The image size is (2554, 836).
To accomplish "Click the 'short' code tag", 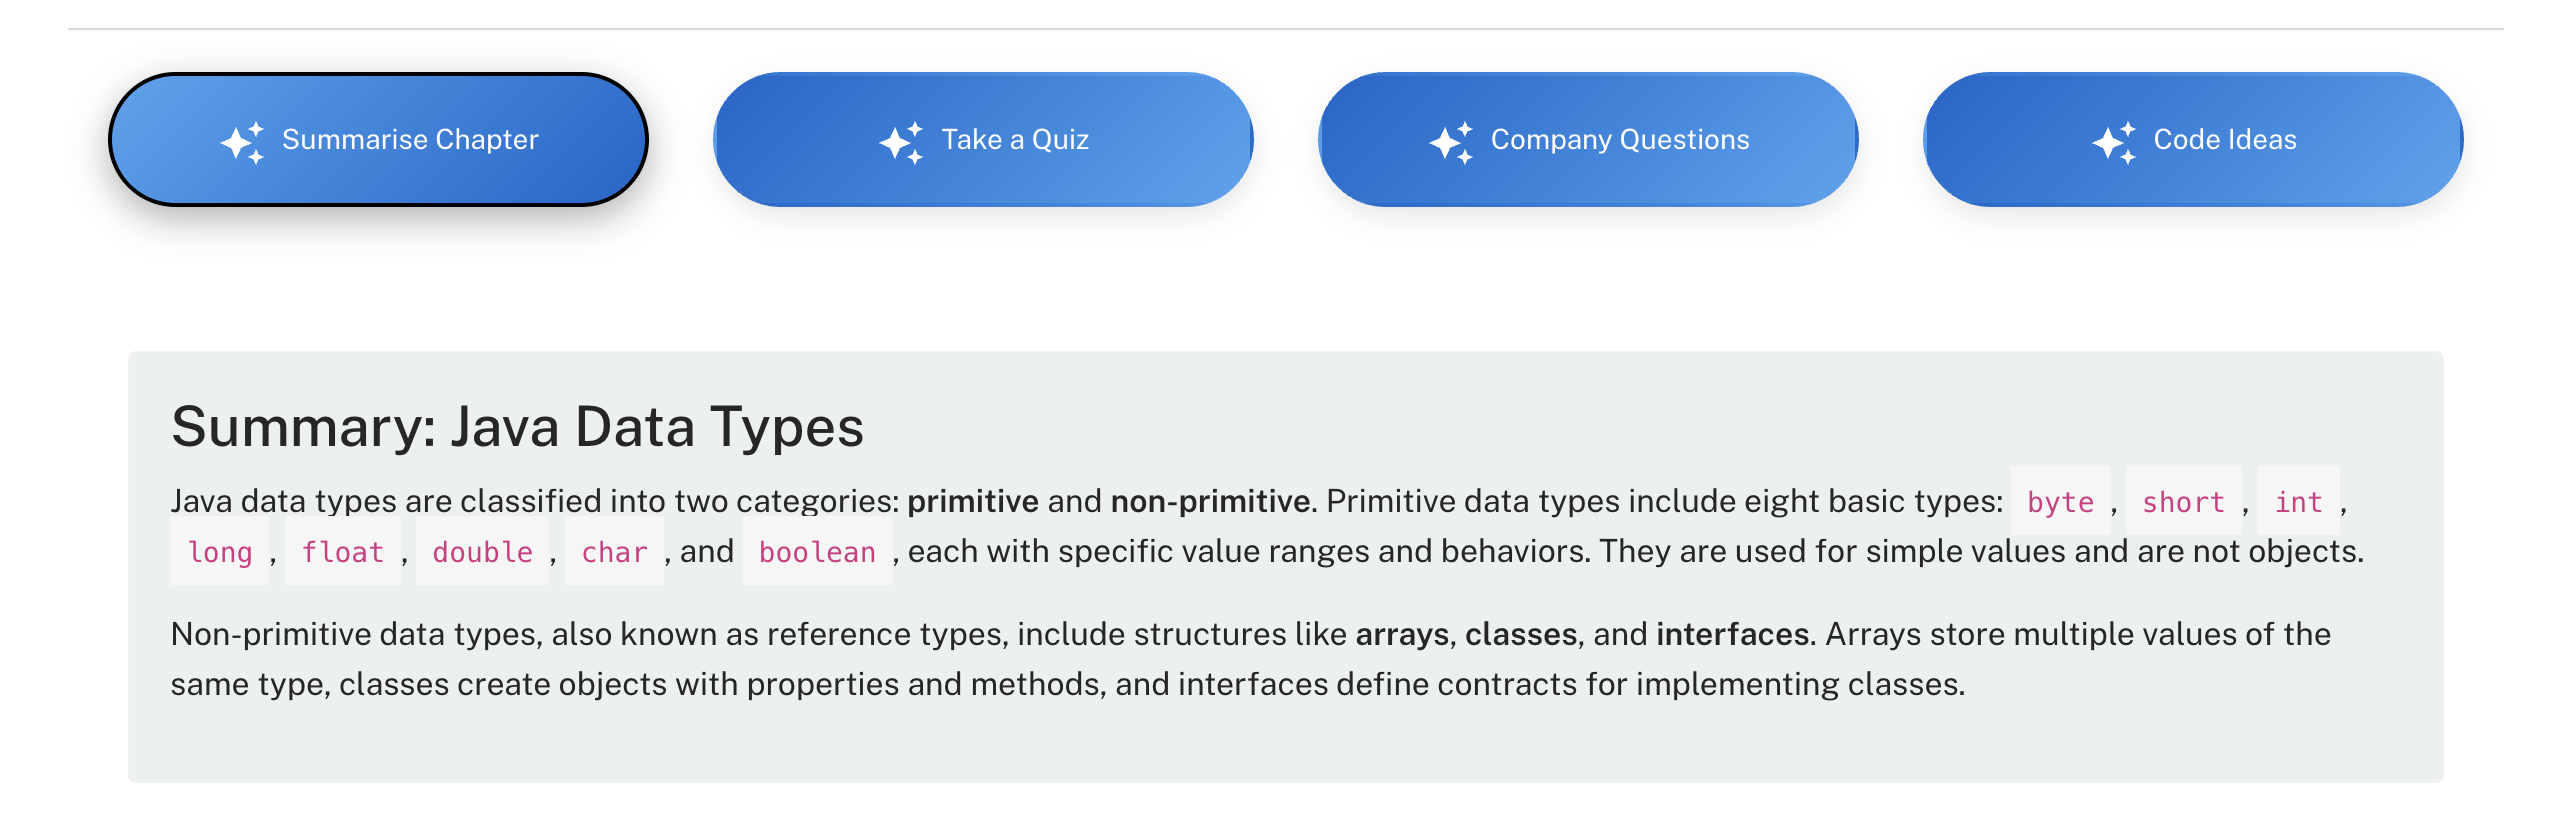I will pyautogui.click(x=2182, y=502).
